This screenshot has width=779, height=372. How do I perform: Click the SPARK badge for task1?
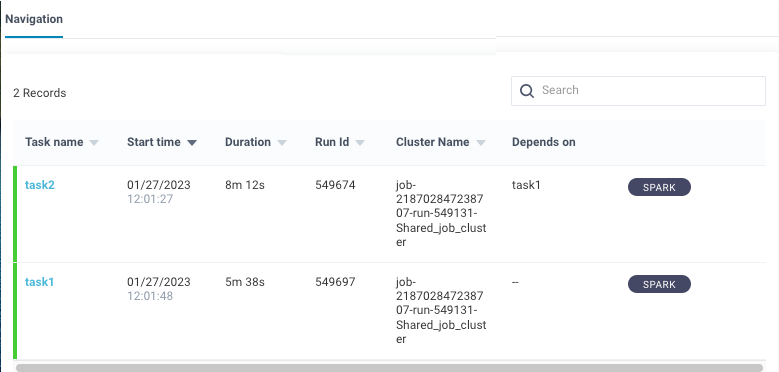[659, 284]
